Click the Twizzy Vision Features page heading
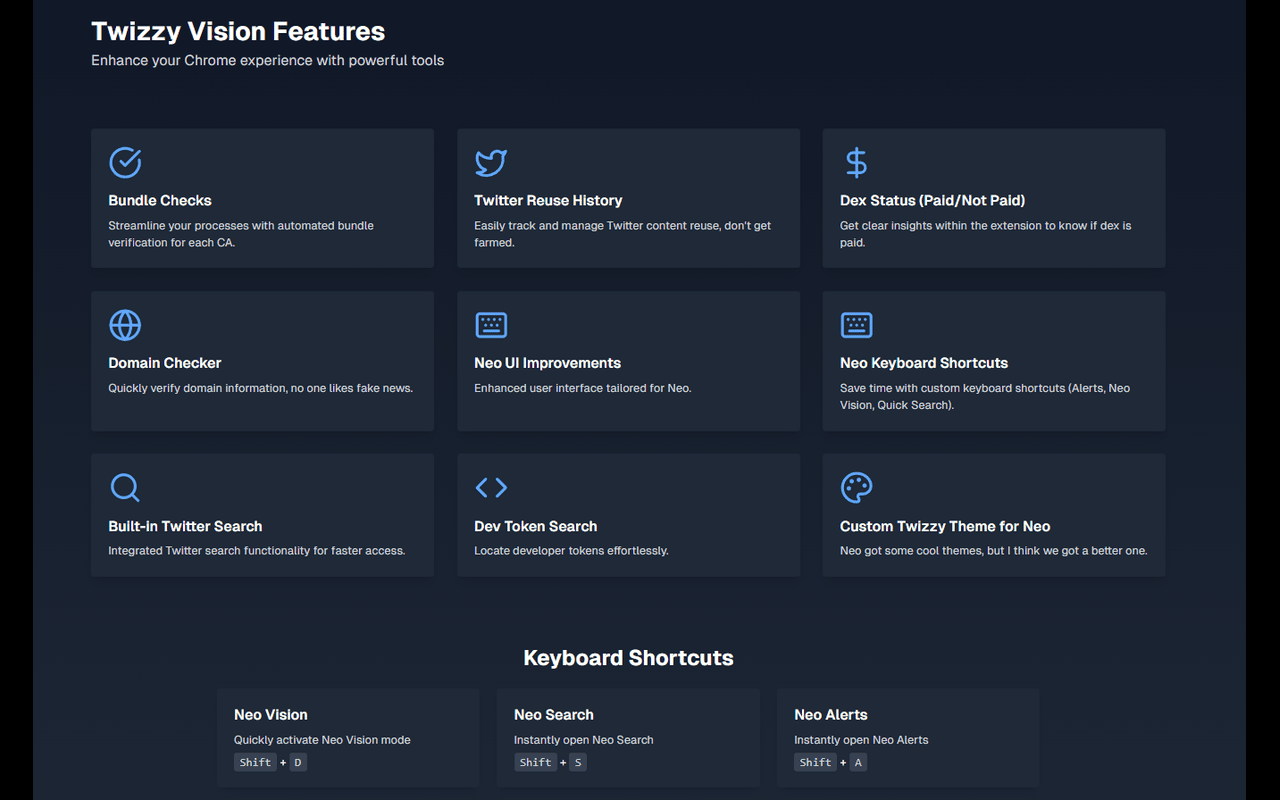This screenshot has height=800, width=1280. point(238,31)
